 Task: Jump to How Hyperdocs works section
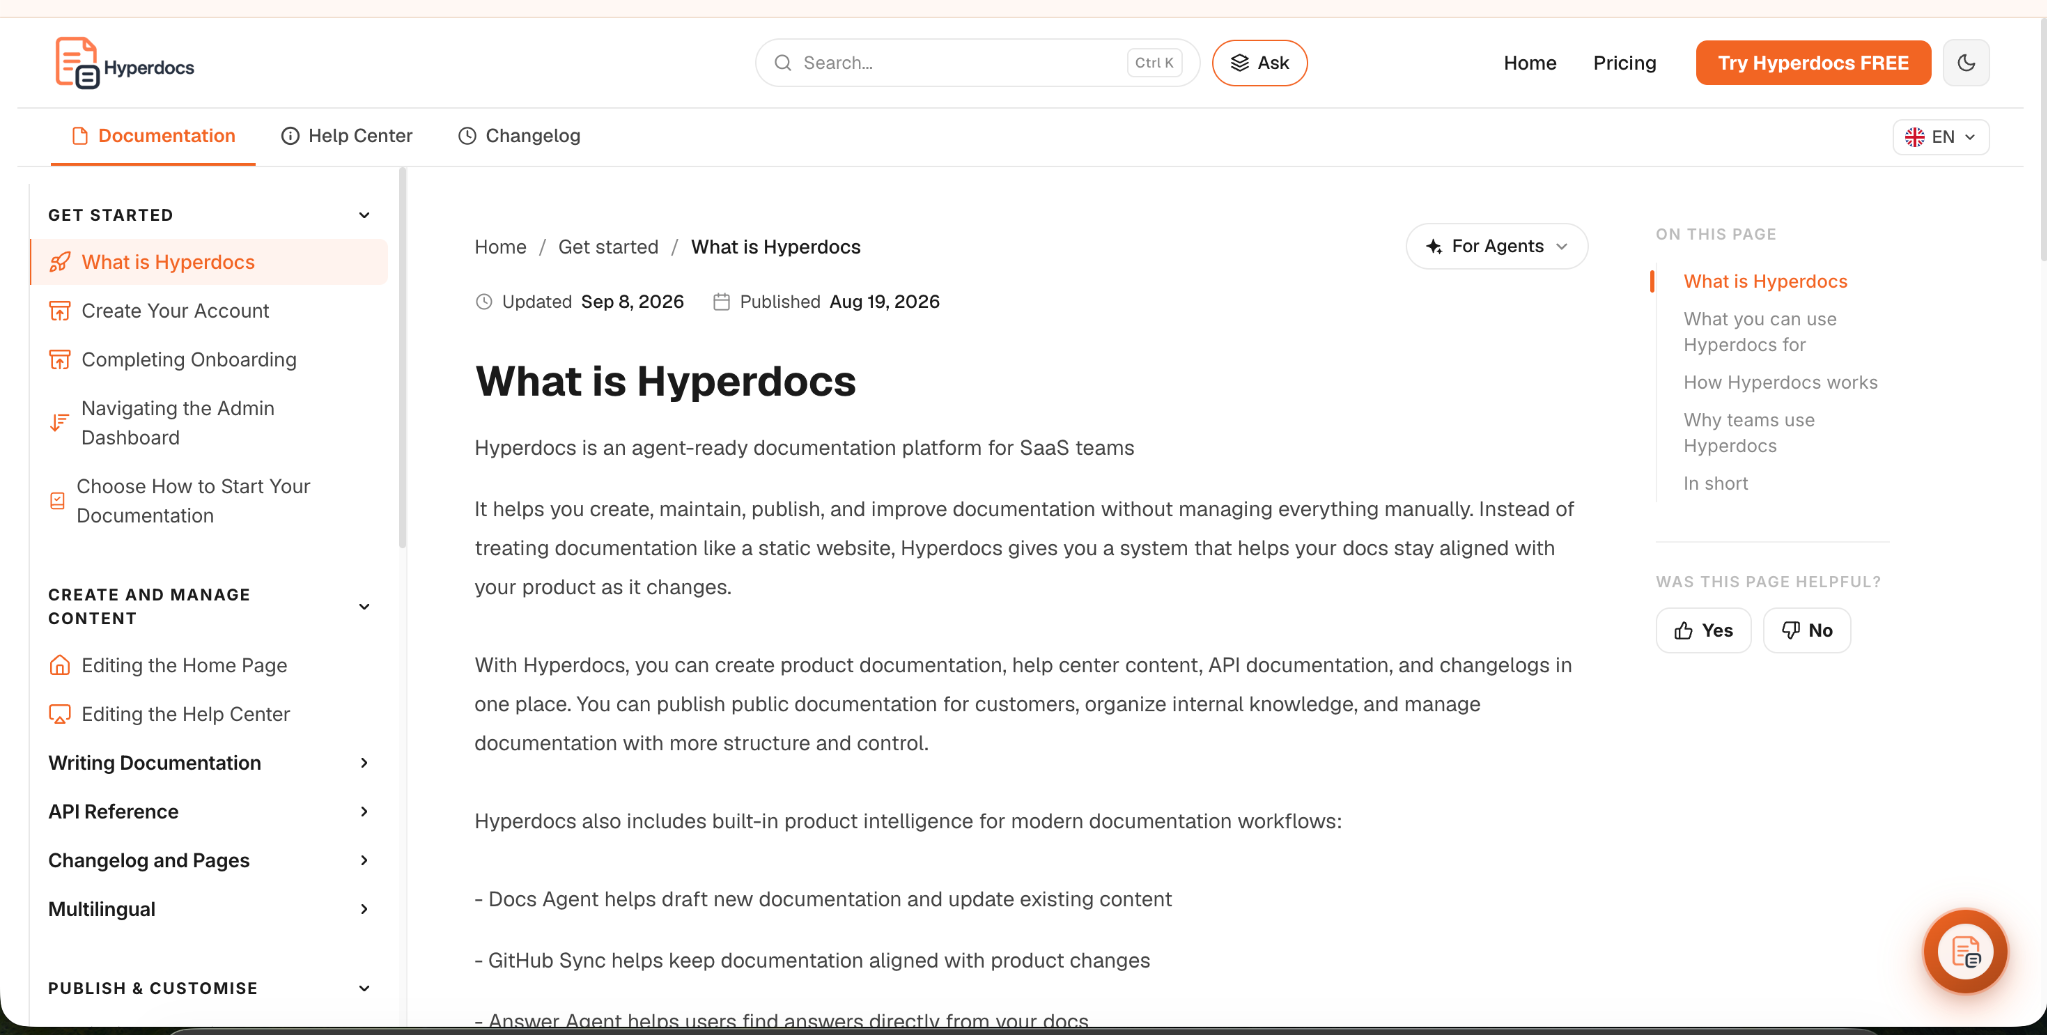pos(1780,383)
